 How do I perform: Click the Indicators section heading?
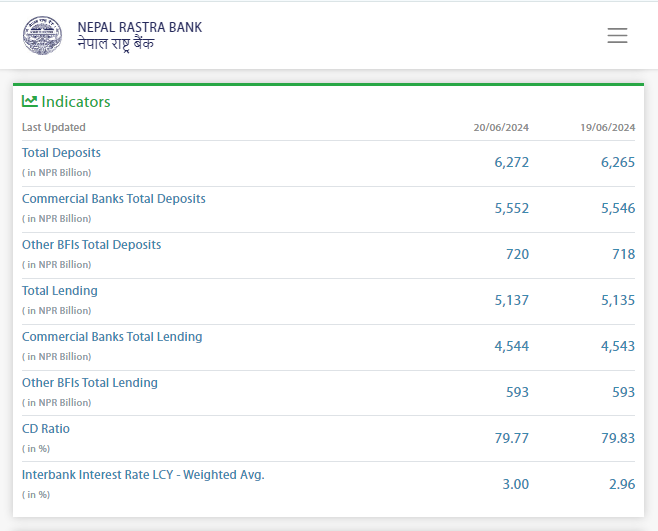tap(76, 102)
